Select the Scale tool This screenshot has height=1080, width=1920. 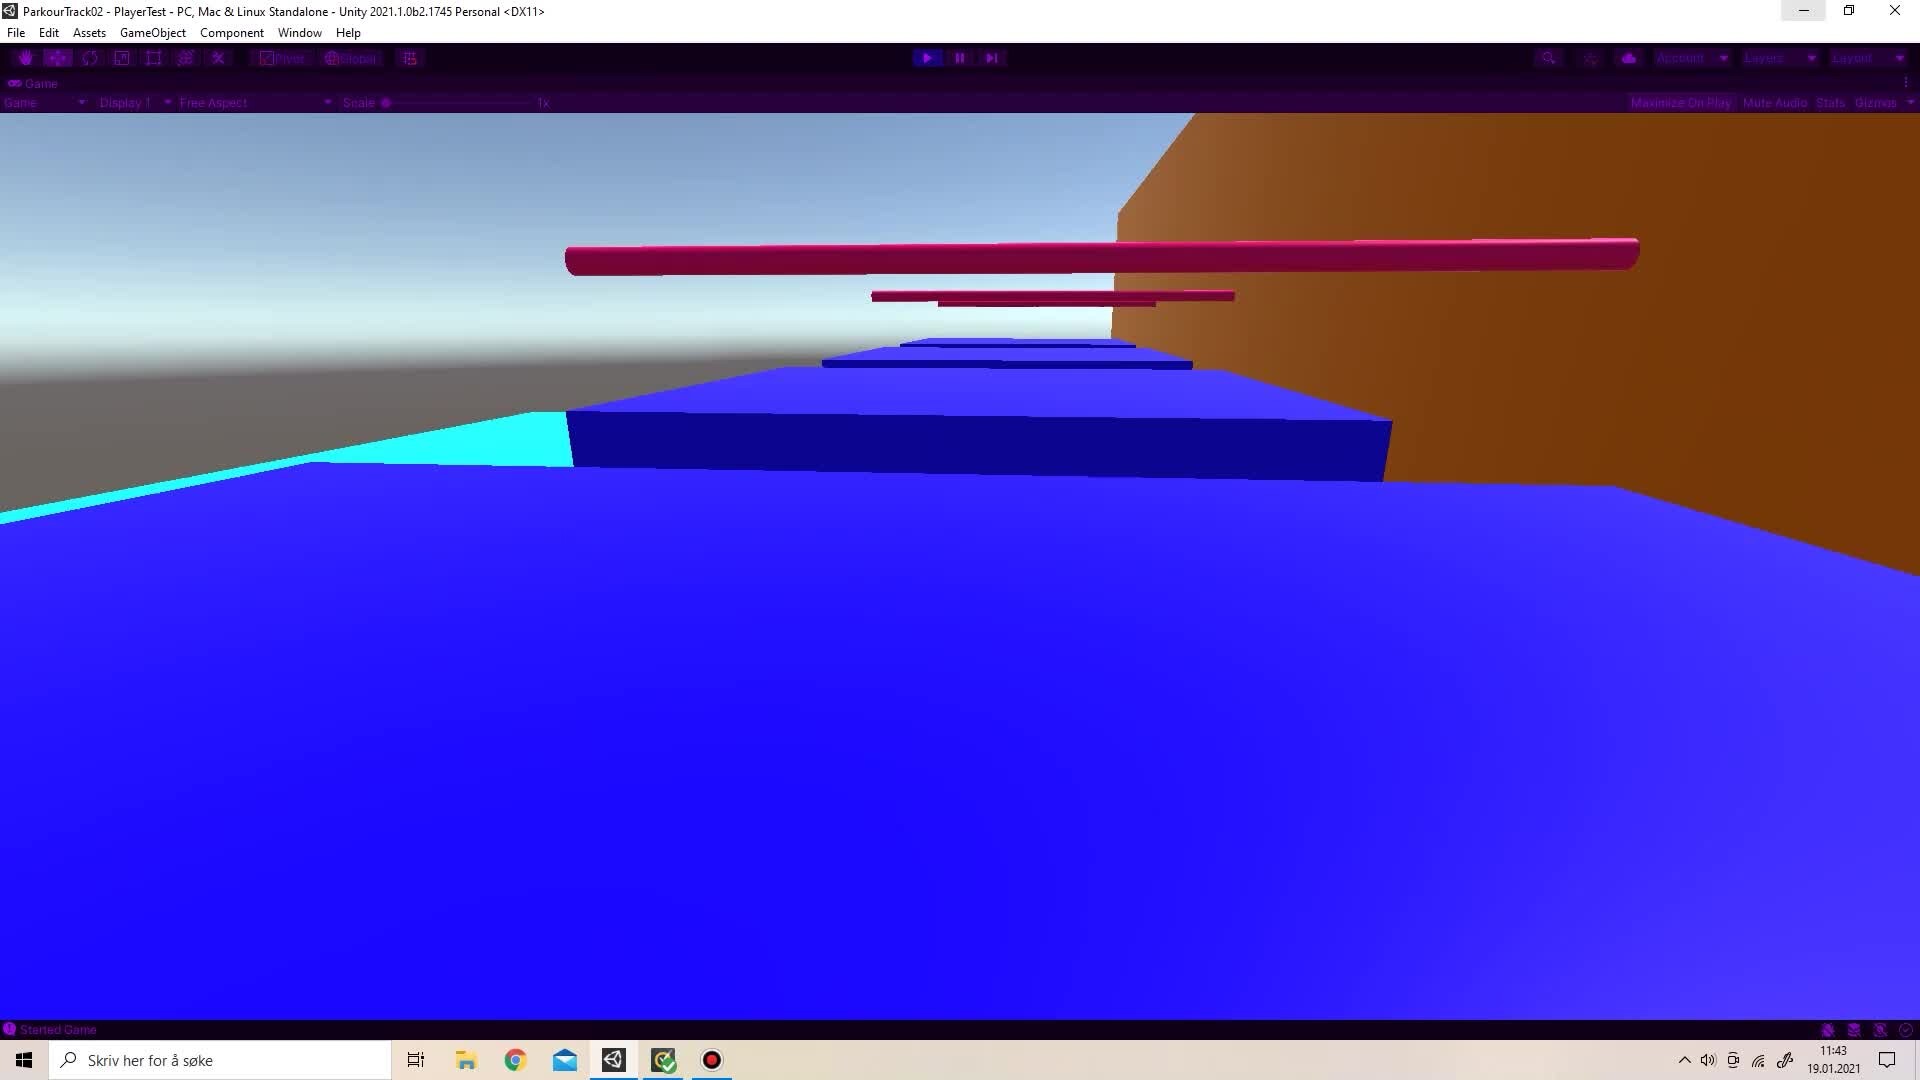point(122,58)
